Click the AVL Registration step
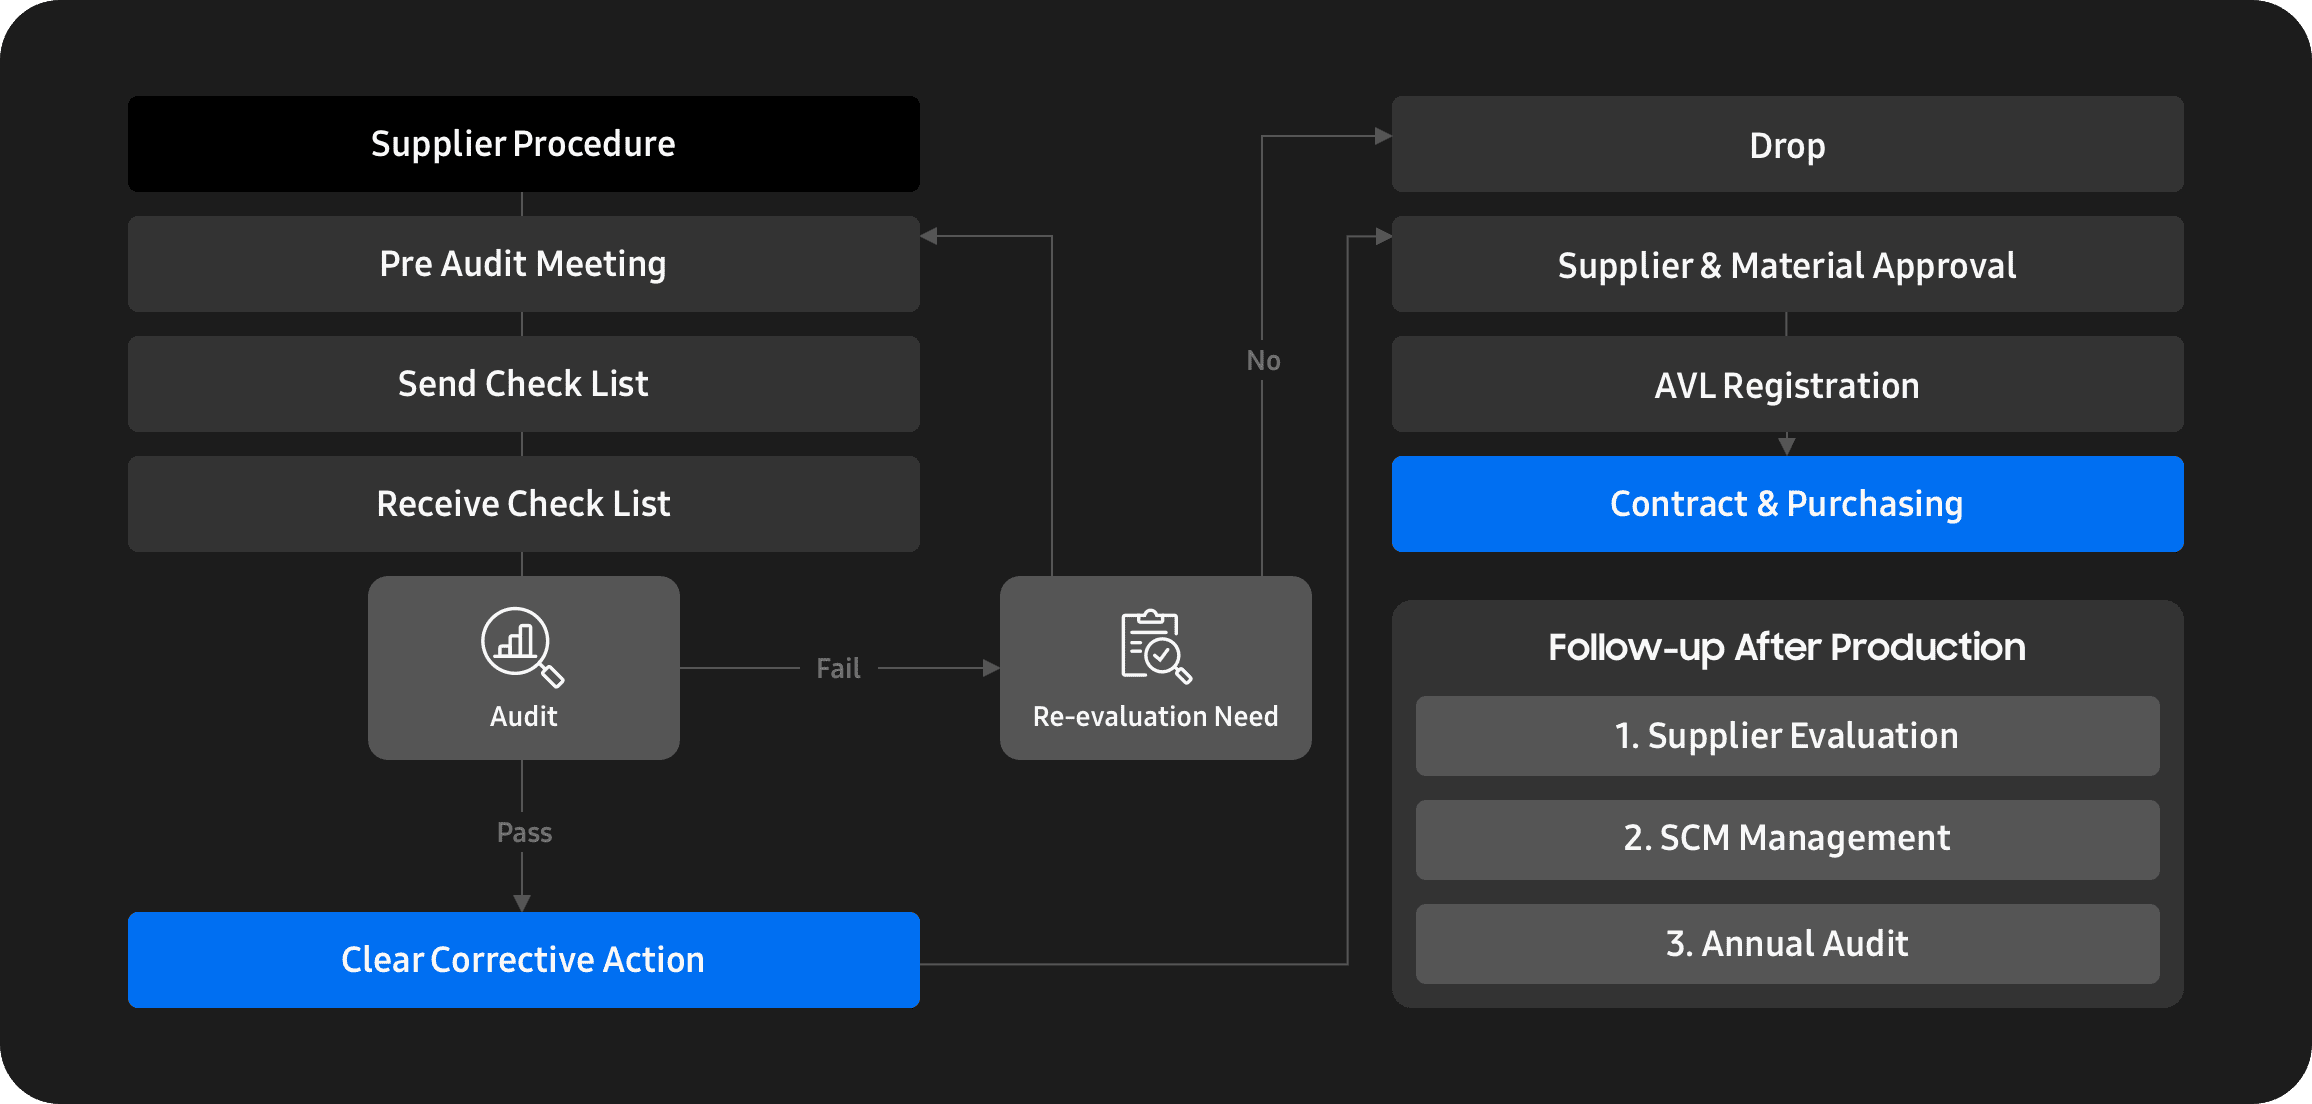Image resolution: width=2312 pixels, height=1104 pixels. 1788,384
